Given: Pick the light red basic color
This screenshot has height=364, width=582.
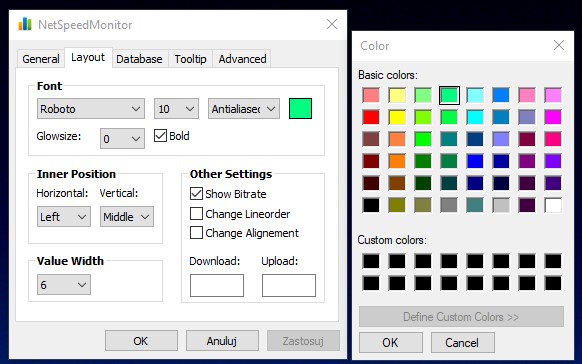Looking at the screenshot, I should 371,95.
